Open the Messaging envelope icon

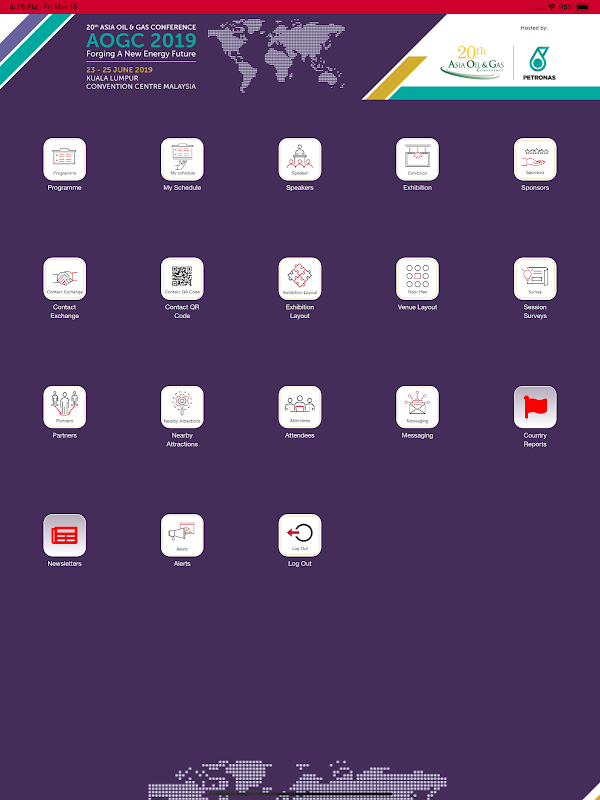tap(417, 407)
